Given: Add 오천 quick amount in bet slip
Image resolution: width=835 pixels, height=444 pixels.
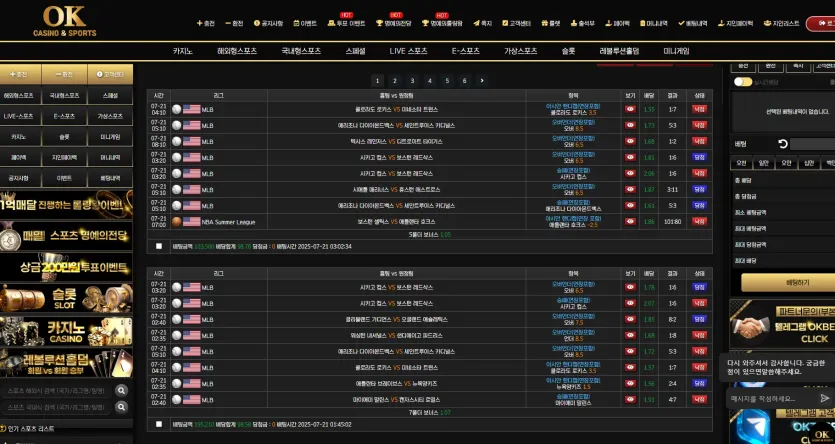Looking at the screenshot, I should pyautogui.click(x=742, y=163).
